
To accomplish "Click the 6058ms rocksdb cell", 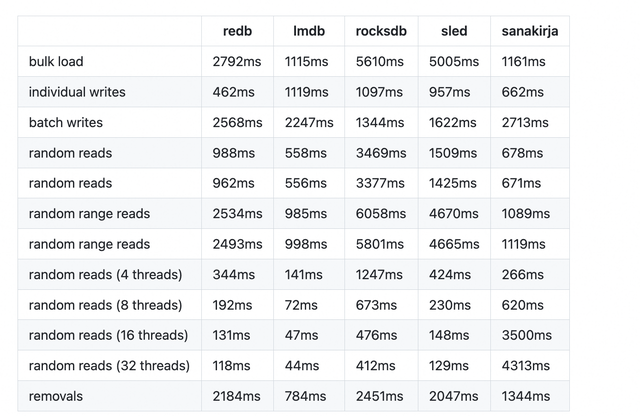I will click(381, 214).
